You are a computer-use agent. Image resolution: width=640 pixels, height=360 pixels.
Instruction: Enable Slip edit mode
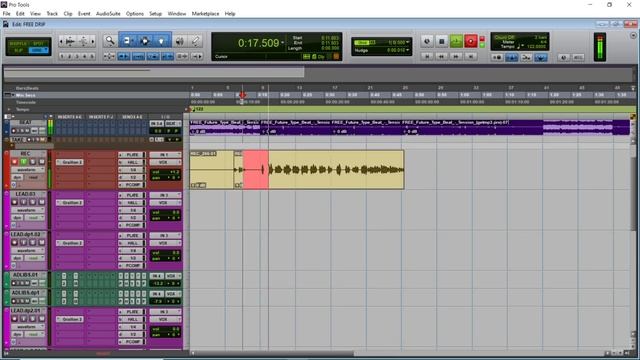(x=18, y=50)
